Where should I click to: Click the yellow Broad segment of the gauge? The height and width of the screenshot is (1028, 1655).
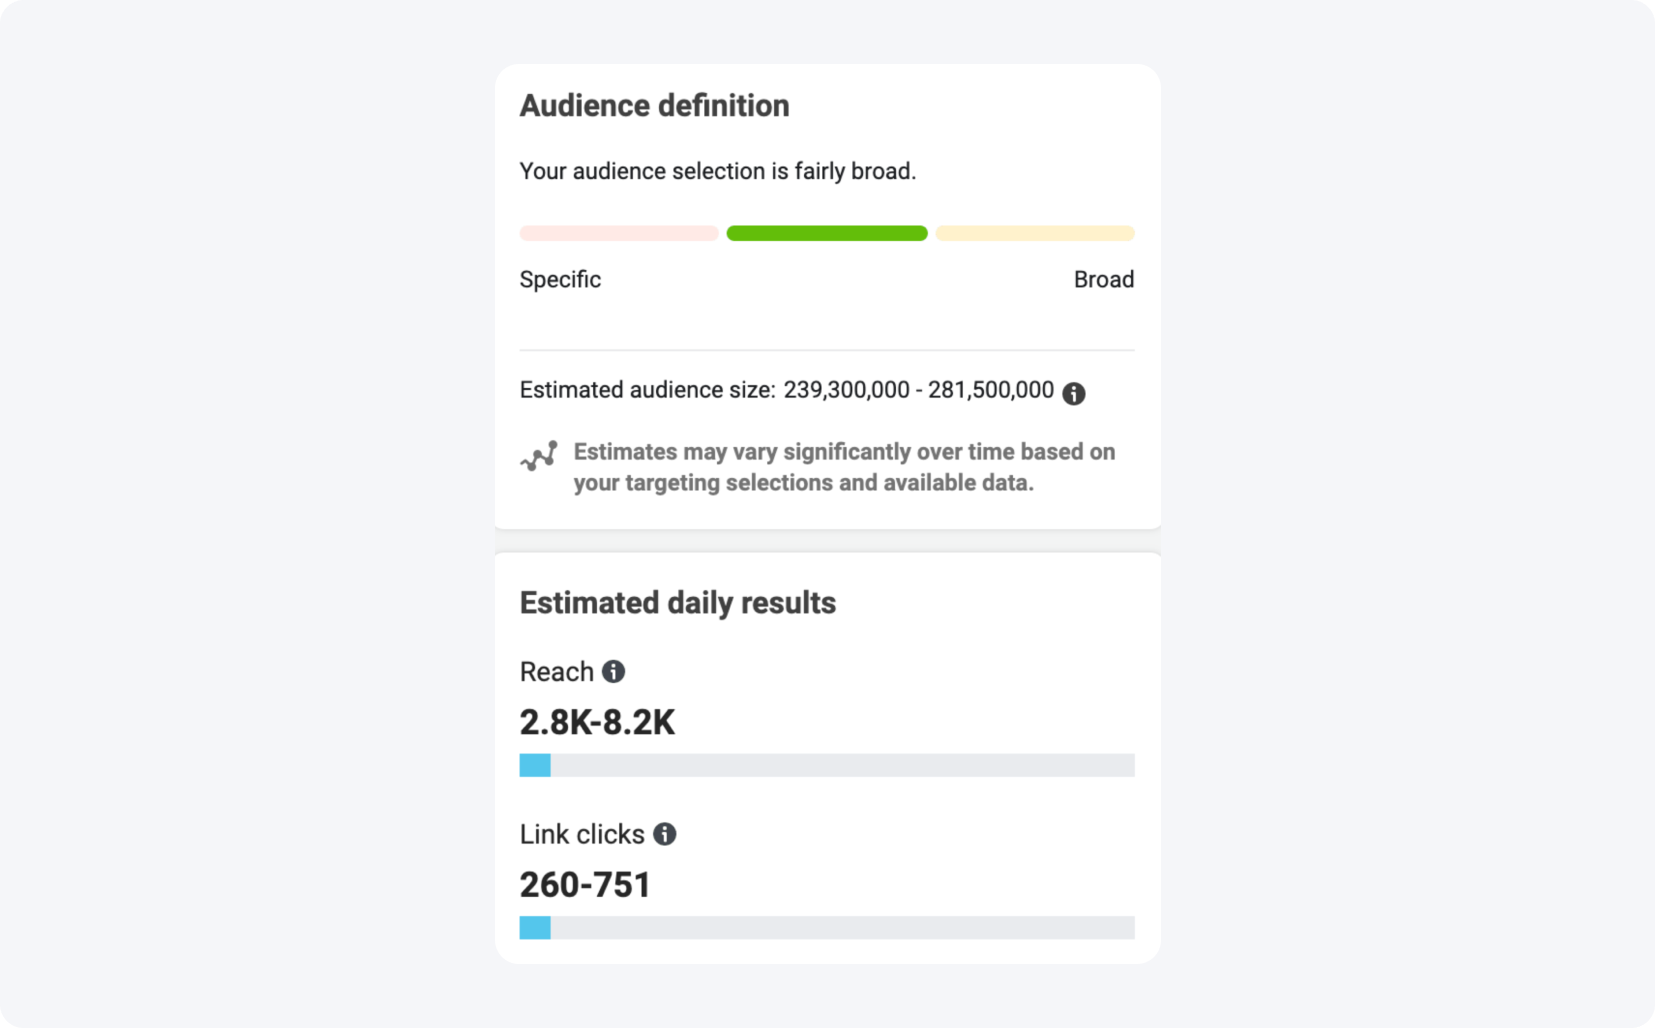(1034, 233)
